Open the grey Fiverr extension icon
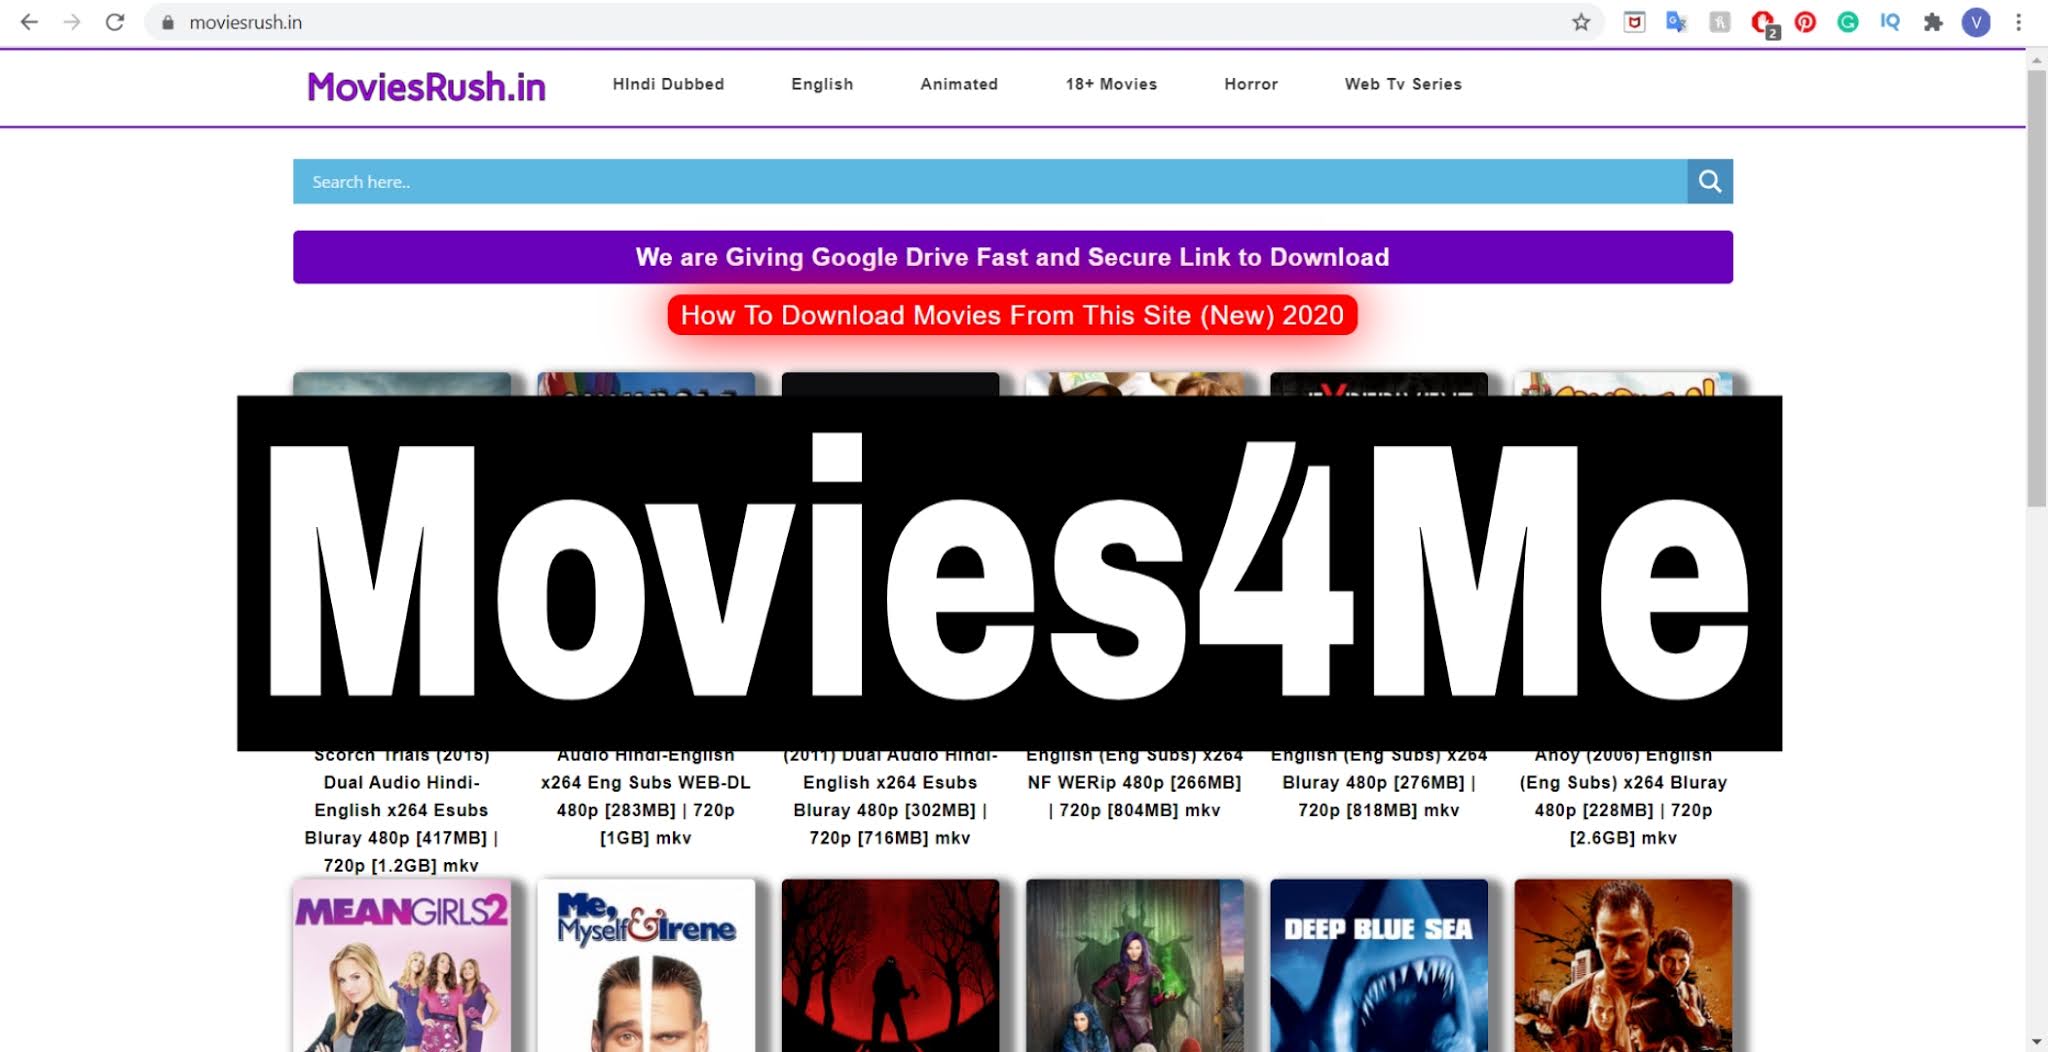This screenshot has height=1052, width=2048. click(x=1720, y=22)
